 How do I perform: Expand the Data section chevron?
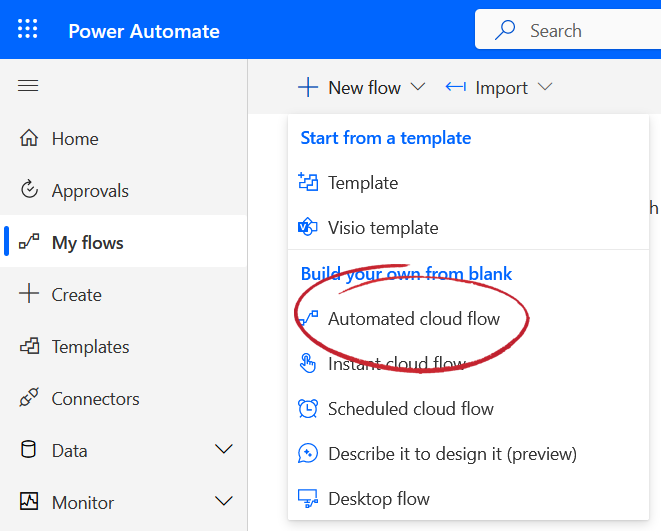click(224, 451)
